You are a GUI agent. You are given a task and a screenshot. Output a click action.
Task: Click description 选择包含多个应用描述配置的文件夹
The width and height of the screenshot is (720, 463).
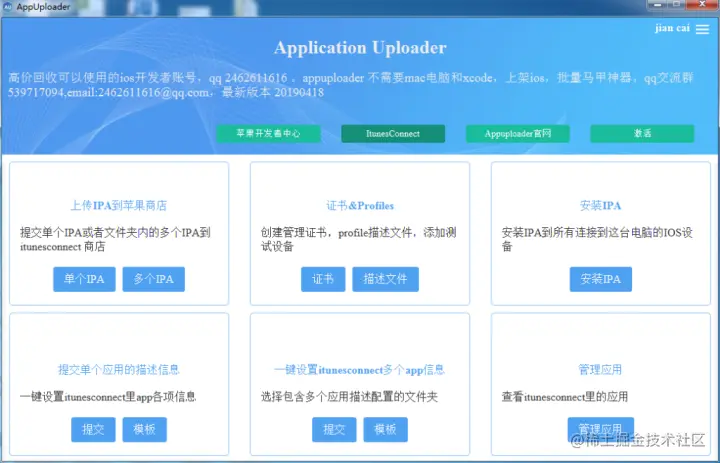click(349, 397)
